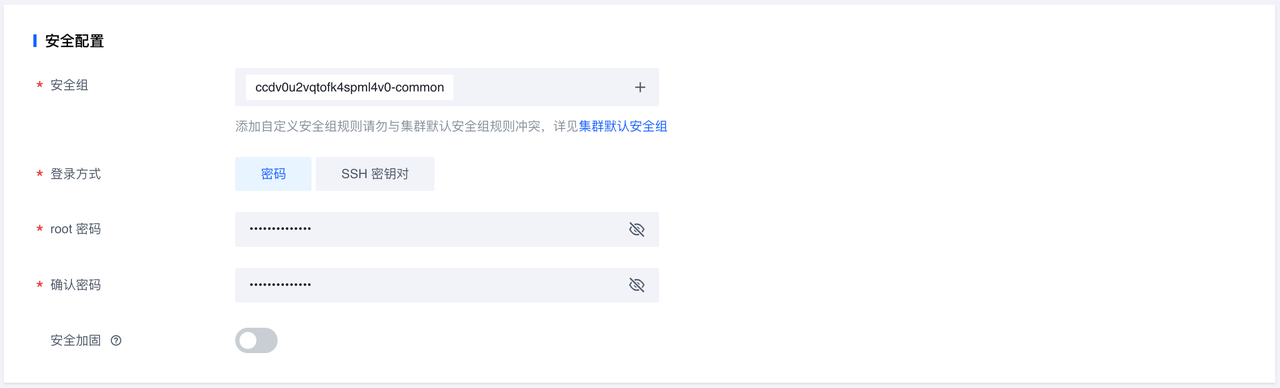1280x388 pixels.
Task: Click empty area of the 安全组 selector box
Action: point(540,87)
